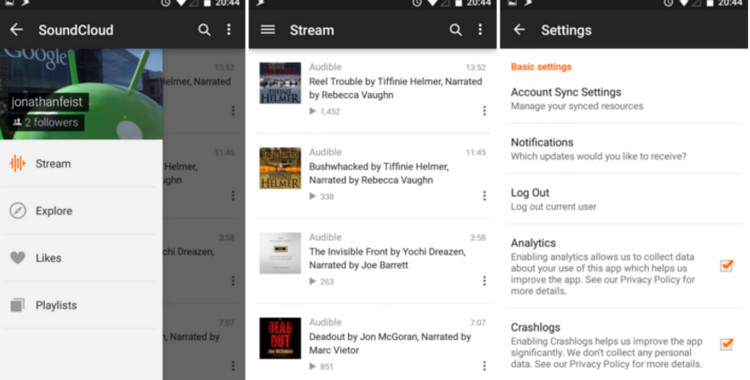Toggle the Crashlogs checkbox

click(727, 344)
